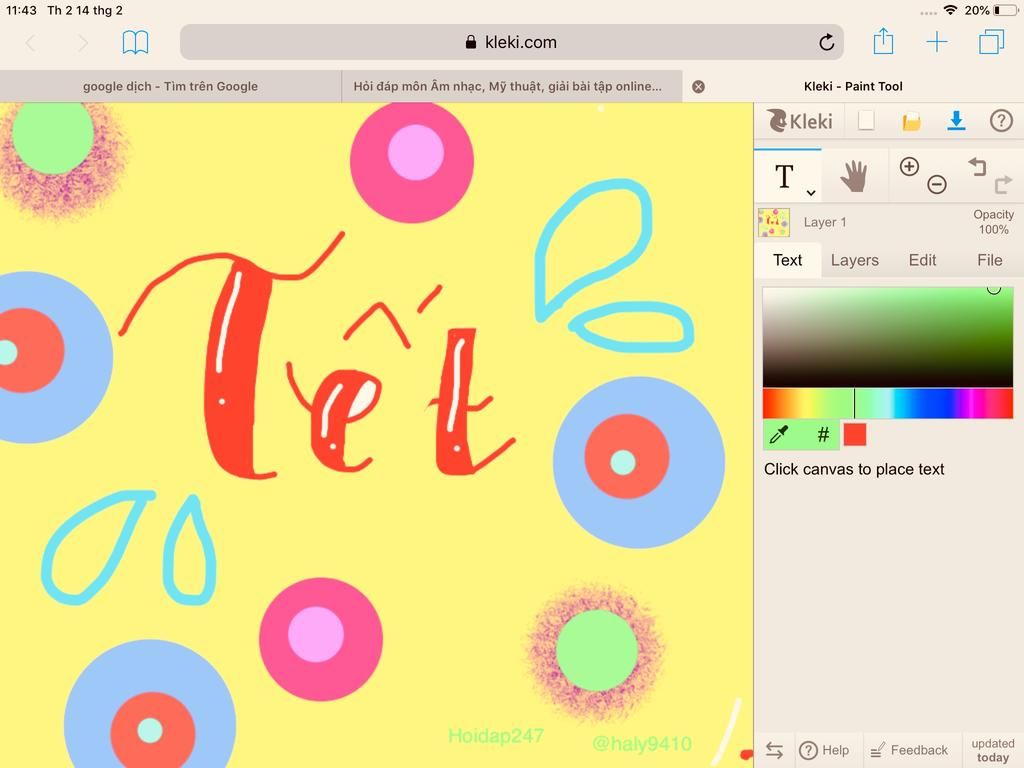The image size is (1024, 768).
Task: Go forward in Safari
Action: pyautogui.click(x=82, y=43)
